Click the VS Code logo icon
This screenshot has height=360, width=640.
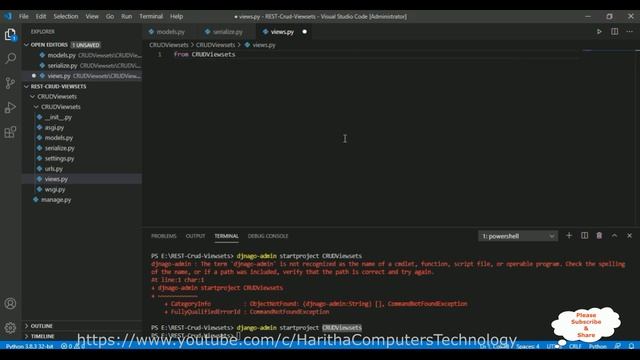(8, 16)
